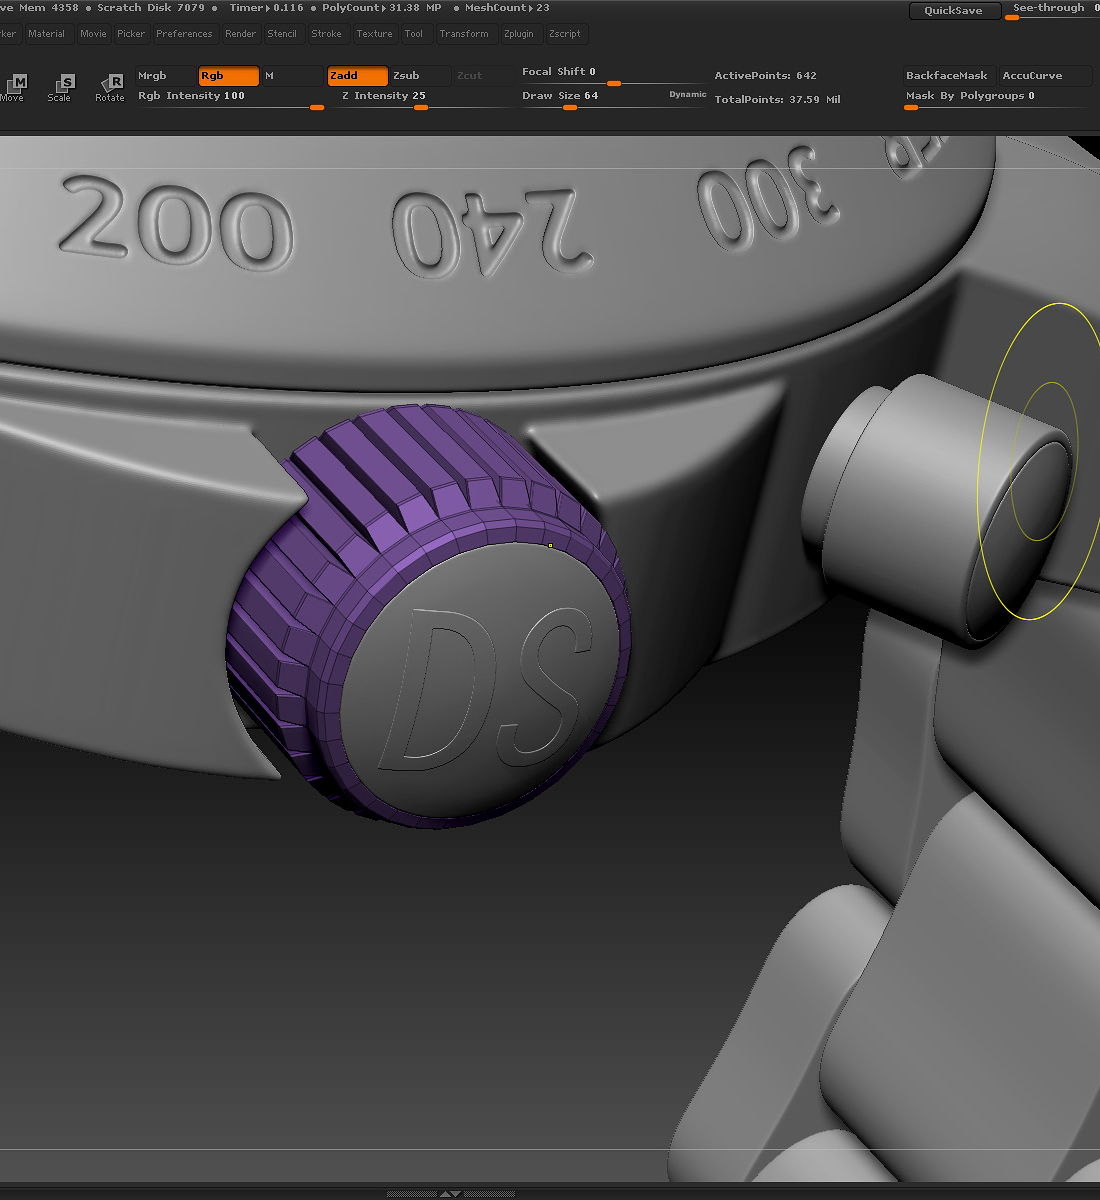Open the Movie menu
This screenshot has height=1200, width=1100.
point(93,34)
